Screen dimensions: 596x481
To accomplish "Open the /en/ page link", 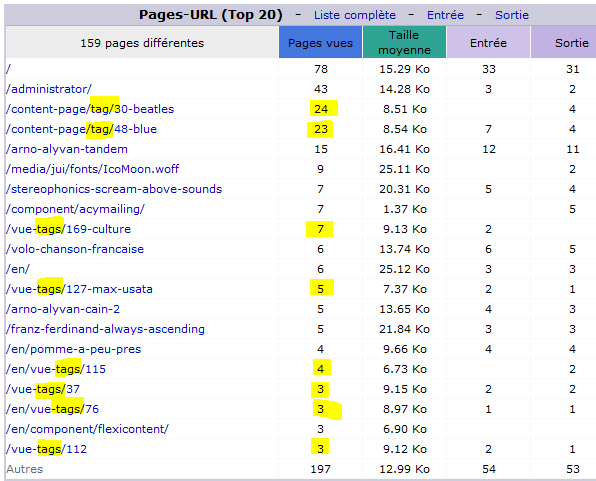I will pyautogui.click(x=17, y=269).
